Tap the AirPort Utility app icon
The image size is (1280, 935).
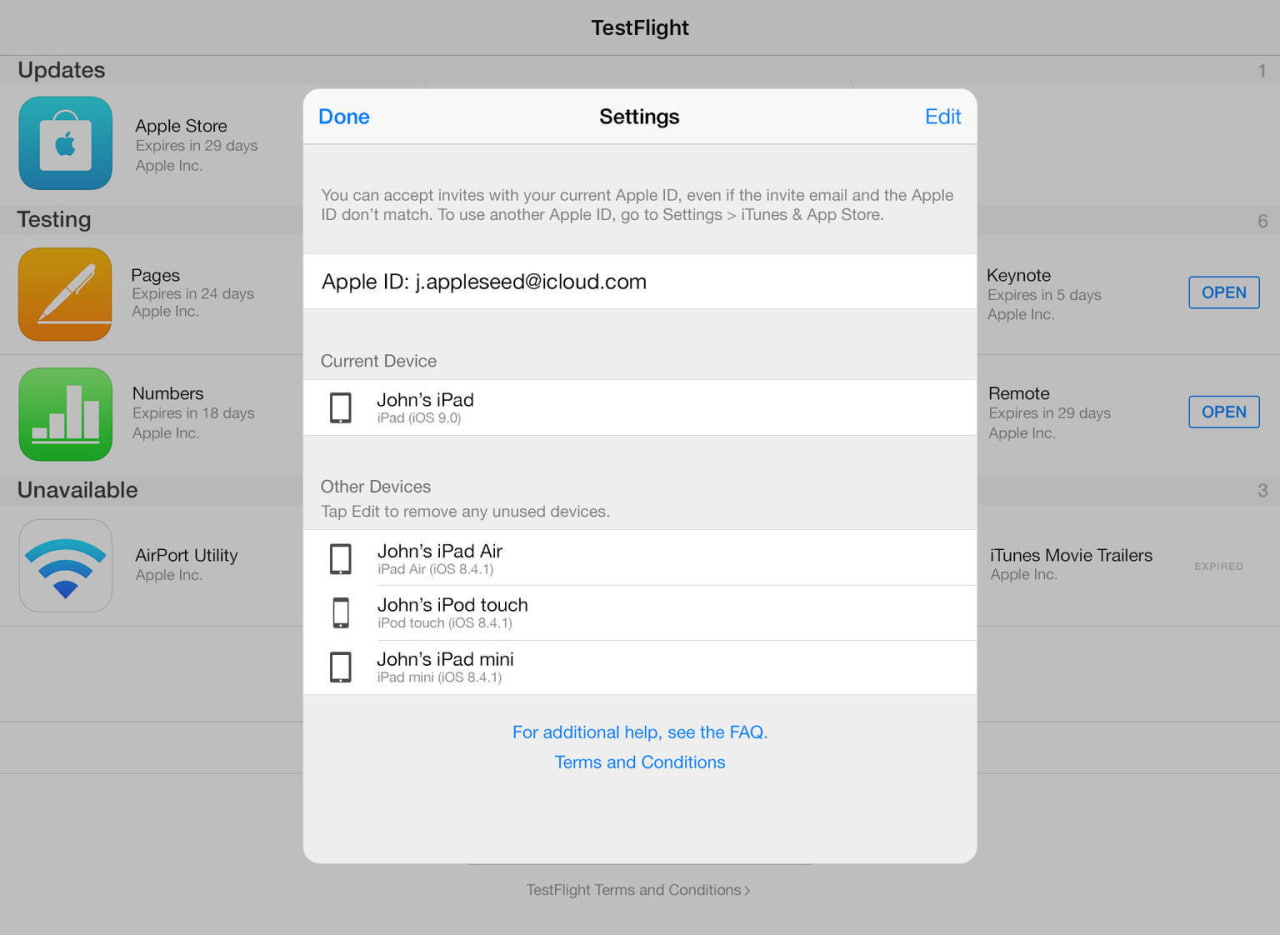point(65,565)
